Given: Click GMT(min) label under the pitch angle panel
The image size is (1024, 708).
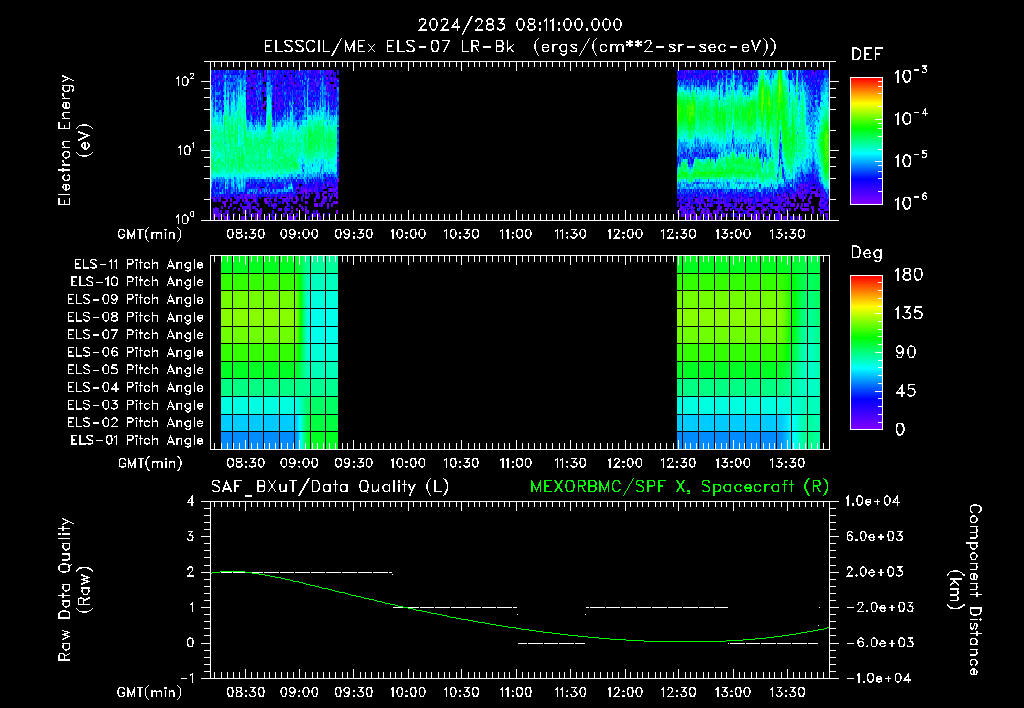Looking at the screenshot, I should (150, 463).
